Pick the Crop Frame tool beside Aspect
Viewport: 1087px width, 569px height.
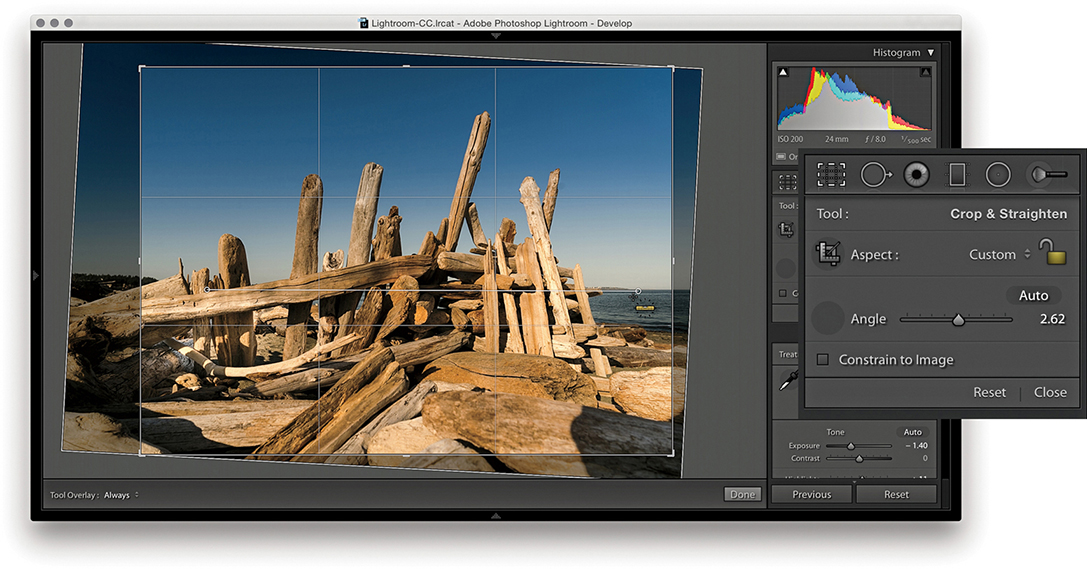[x=828, y=254]
